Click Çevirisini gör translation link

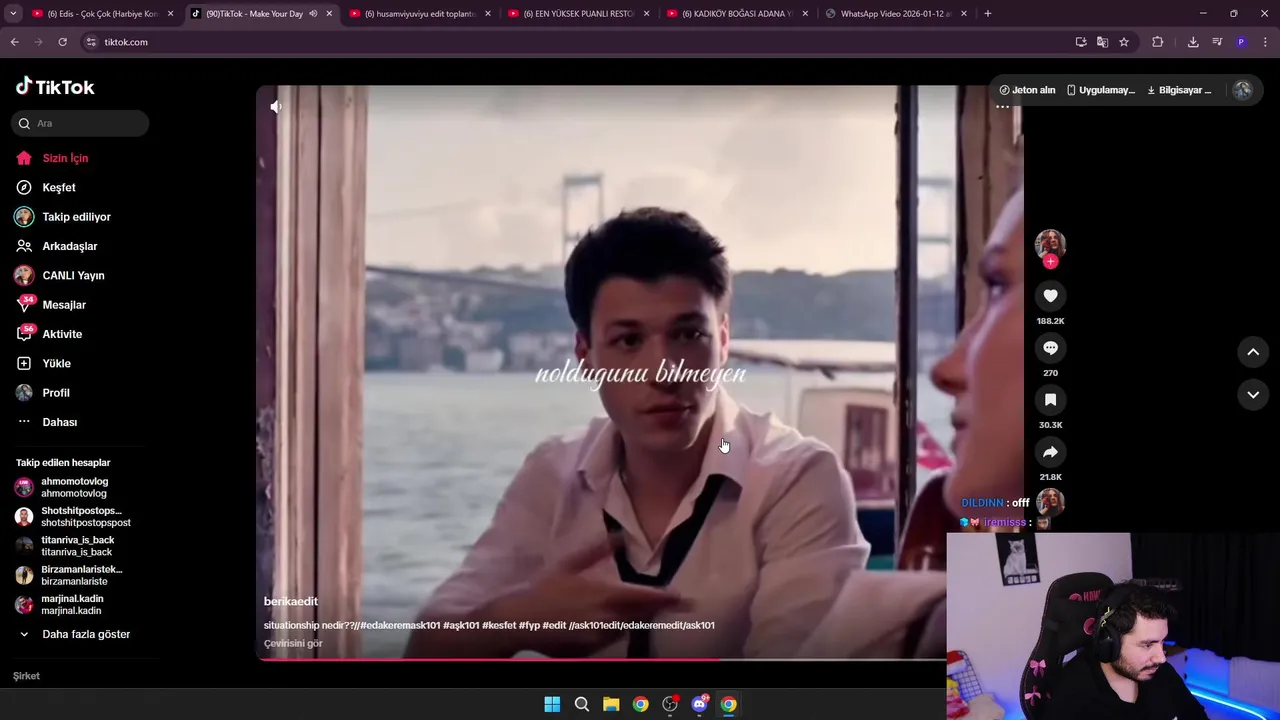pyautogui.click(x=293, y=643)
